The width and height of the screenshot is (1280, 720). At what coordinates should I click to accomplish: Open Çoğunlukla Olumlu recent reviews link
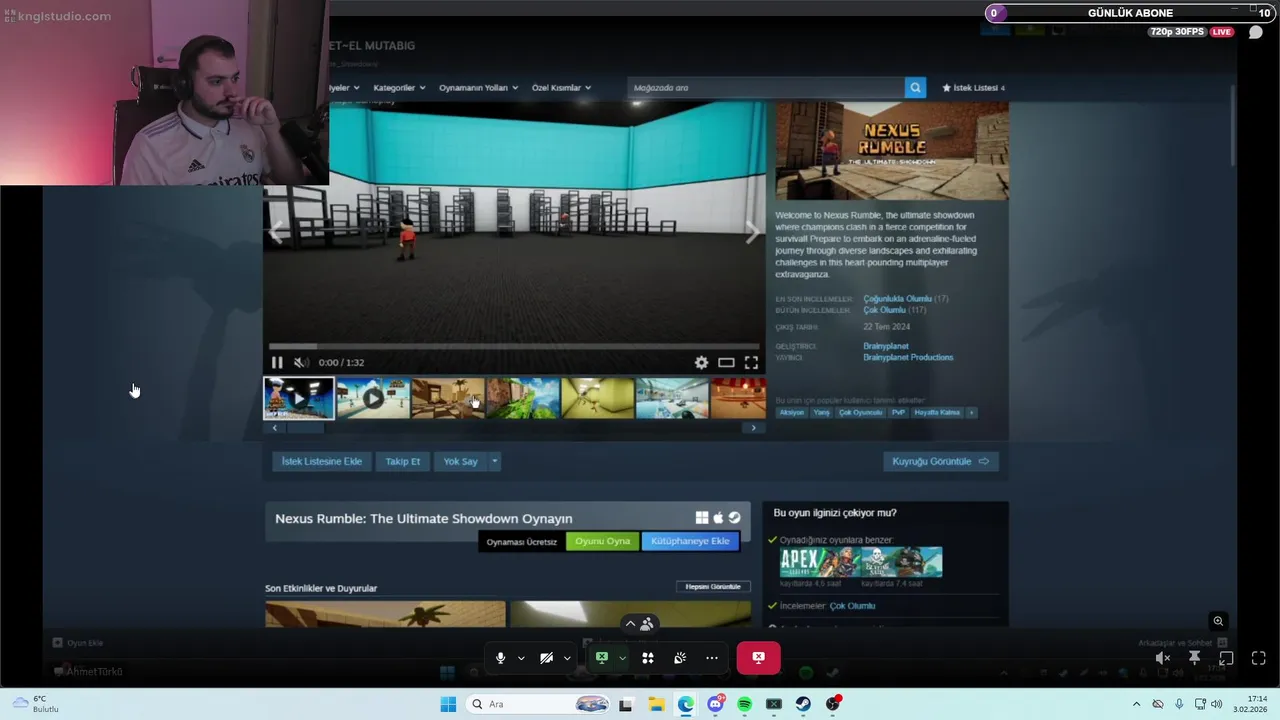pos(897,299)
